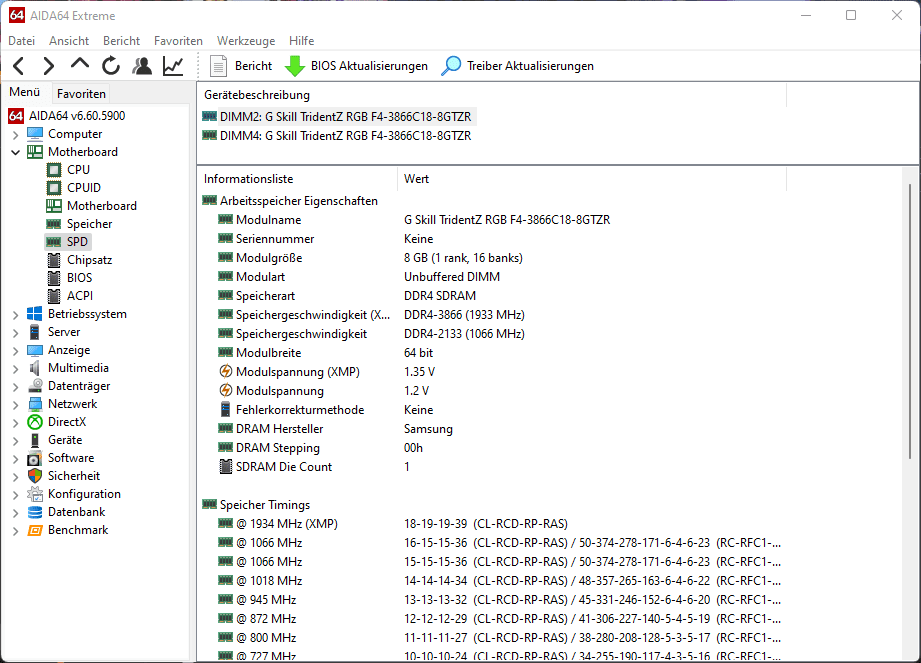
Task: Click the green BIOS download arrow icon
Action: coord(294,66)
